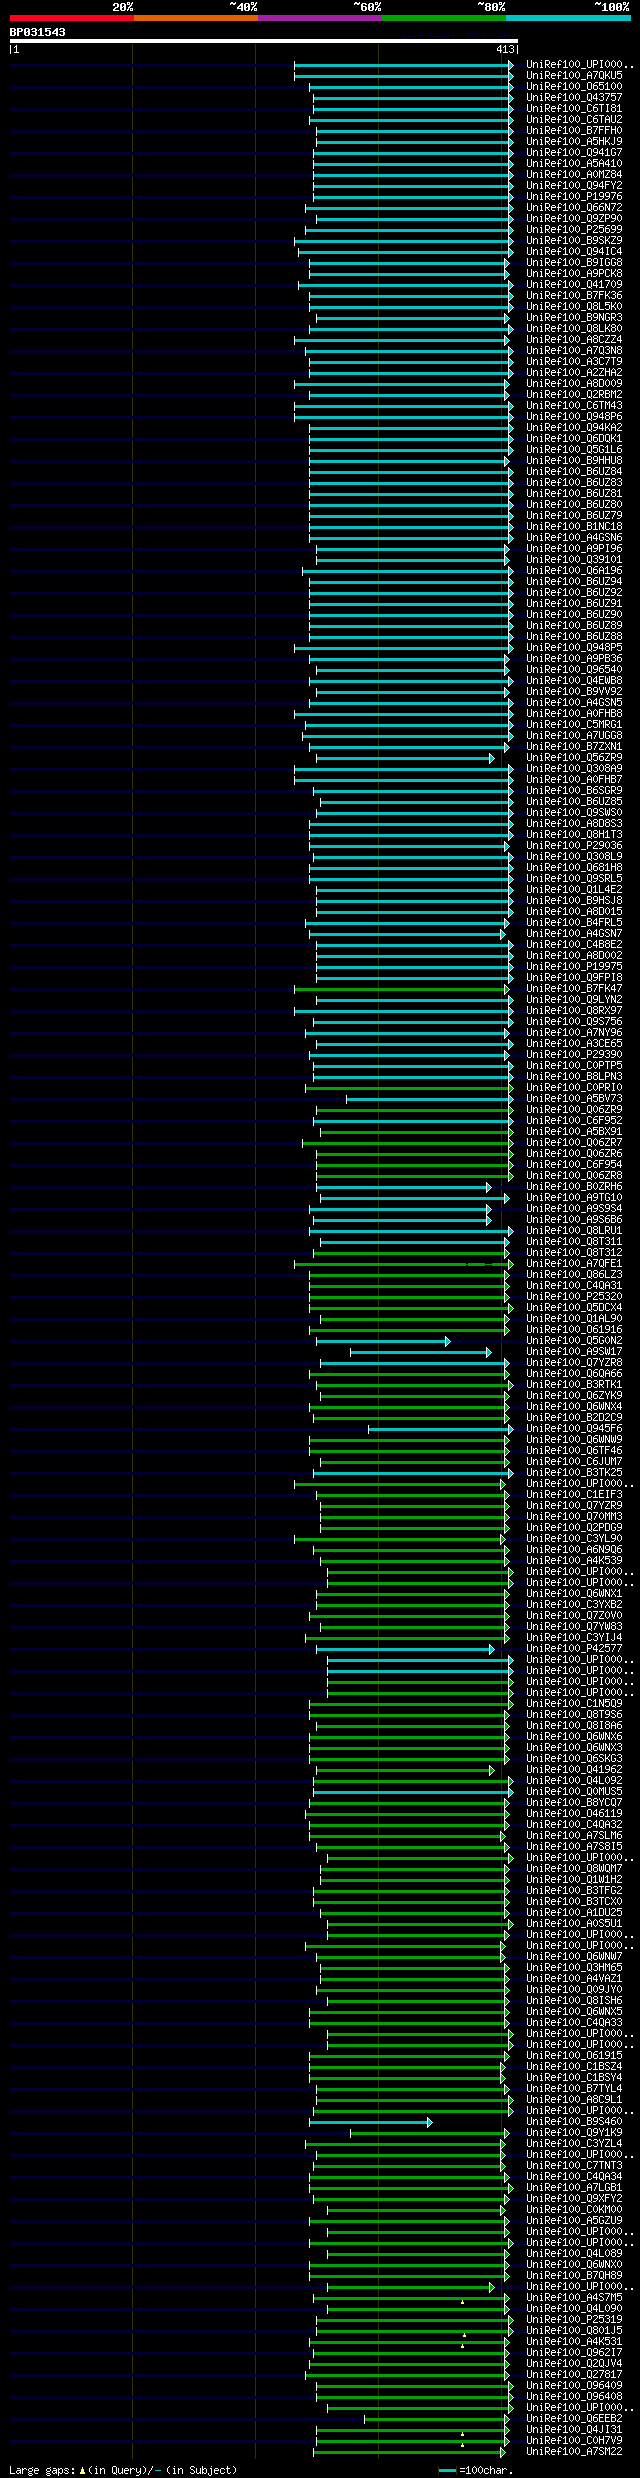Select the UniRef100_Q6EEB2 label
This screenshot has width=640, height=2478.
tap(574, 2418)
